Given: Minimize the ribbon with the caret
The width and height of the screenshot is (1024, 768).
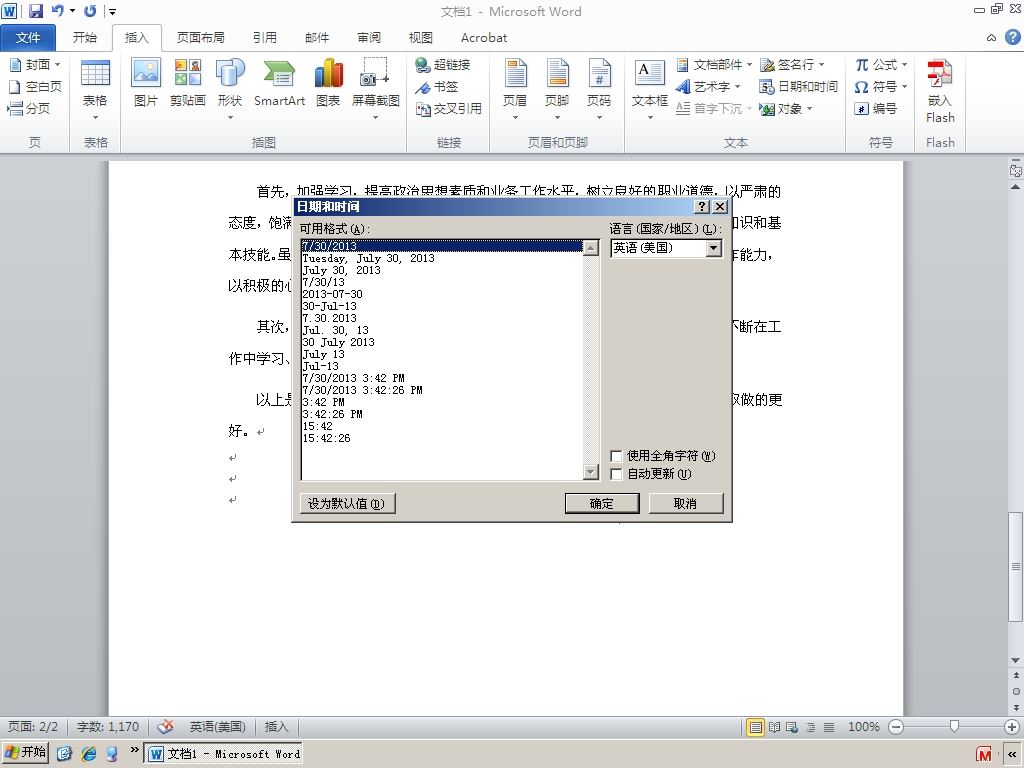Looking at the screenshot, I should 991,38.
